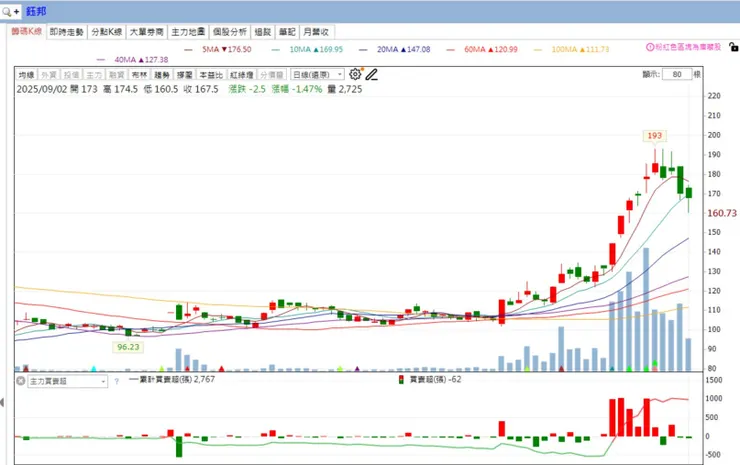The height and width of the screenshot is (465, 740).
Task: Toggle the 分價量 overlay button
Action: (x=271, y=75)
